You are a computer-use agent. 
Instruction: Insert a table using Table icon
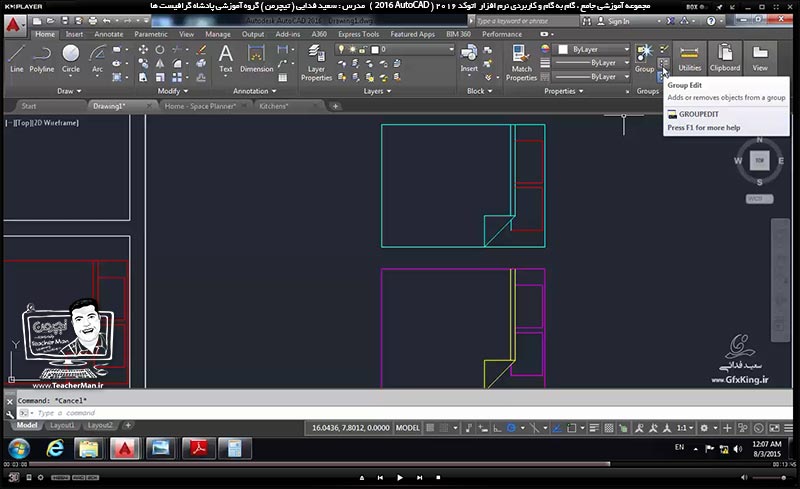pyautogui.click(x=283, y=78)
